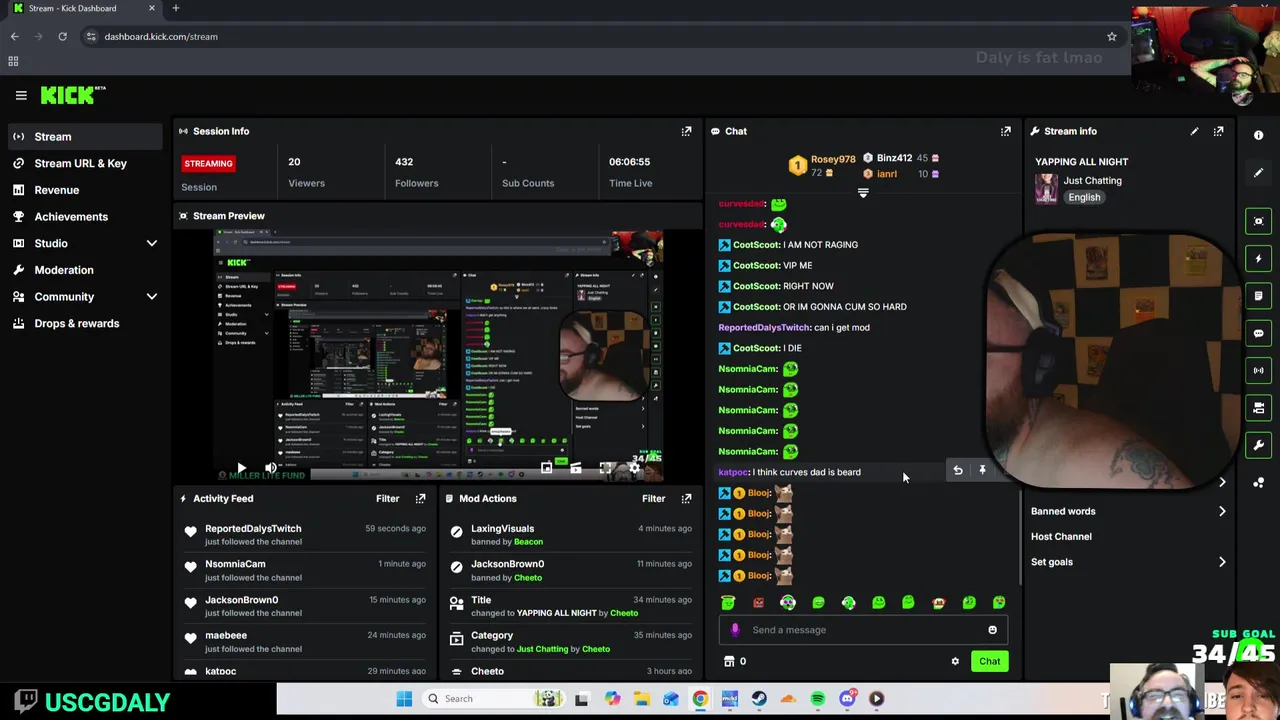Open Discord from the taskbar
1280x720 pixels.
coord(847,699)
